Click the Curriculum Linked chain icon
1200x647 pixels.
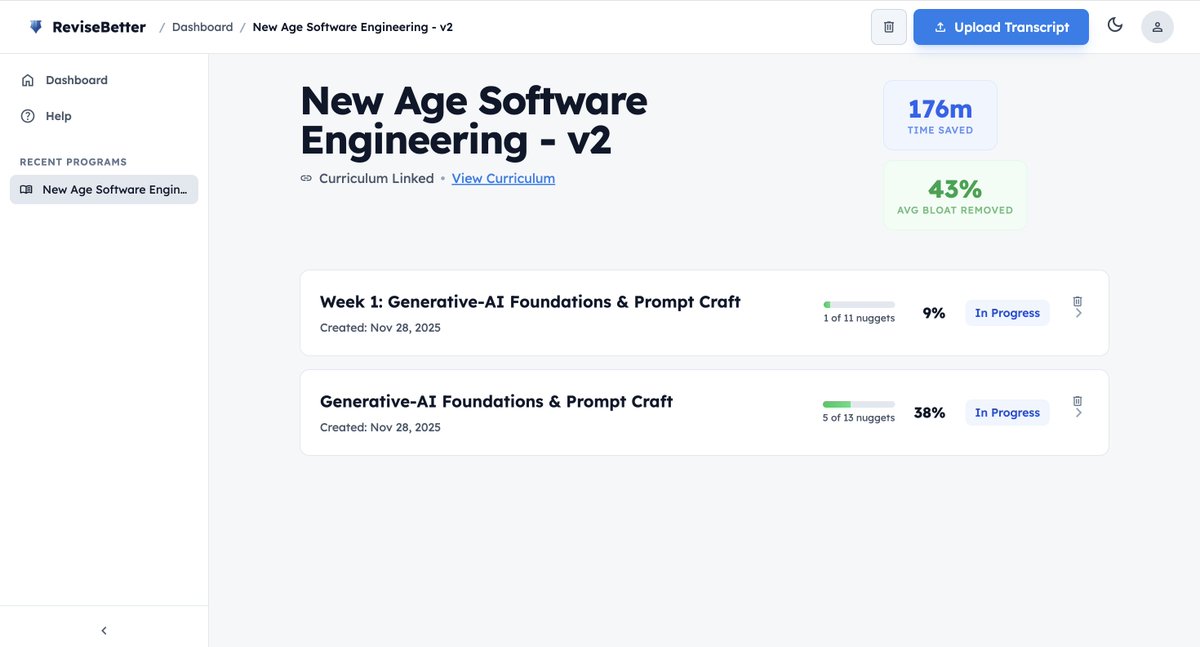pos(306,178)
